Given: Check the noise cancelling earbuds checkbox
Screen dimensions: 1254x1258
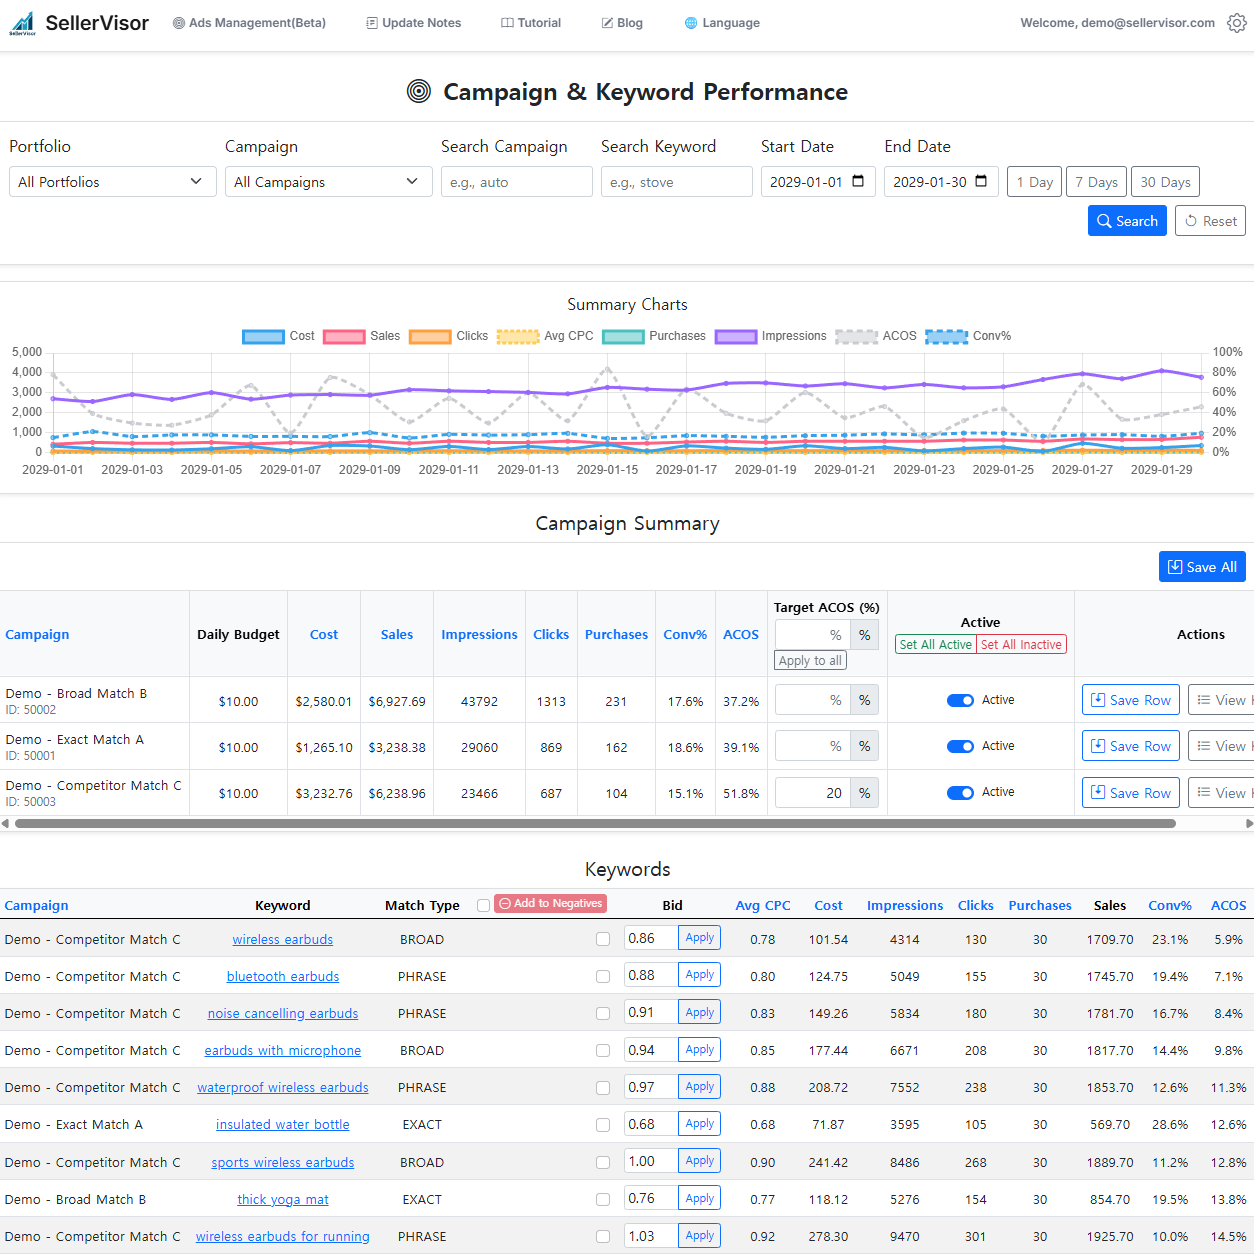Looking at the screenshot, I should (x=603, y=1013).
